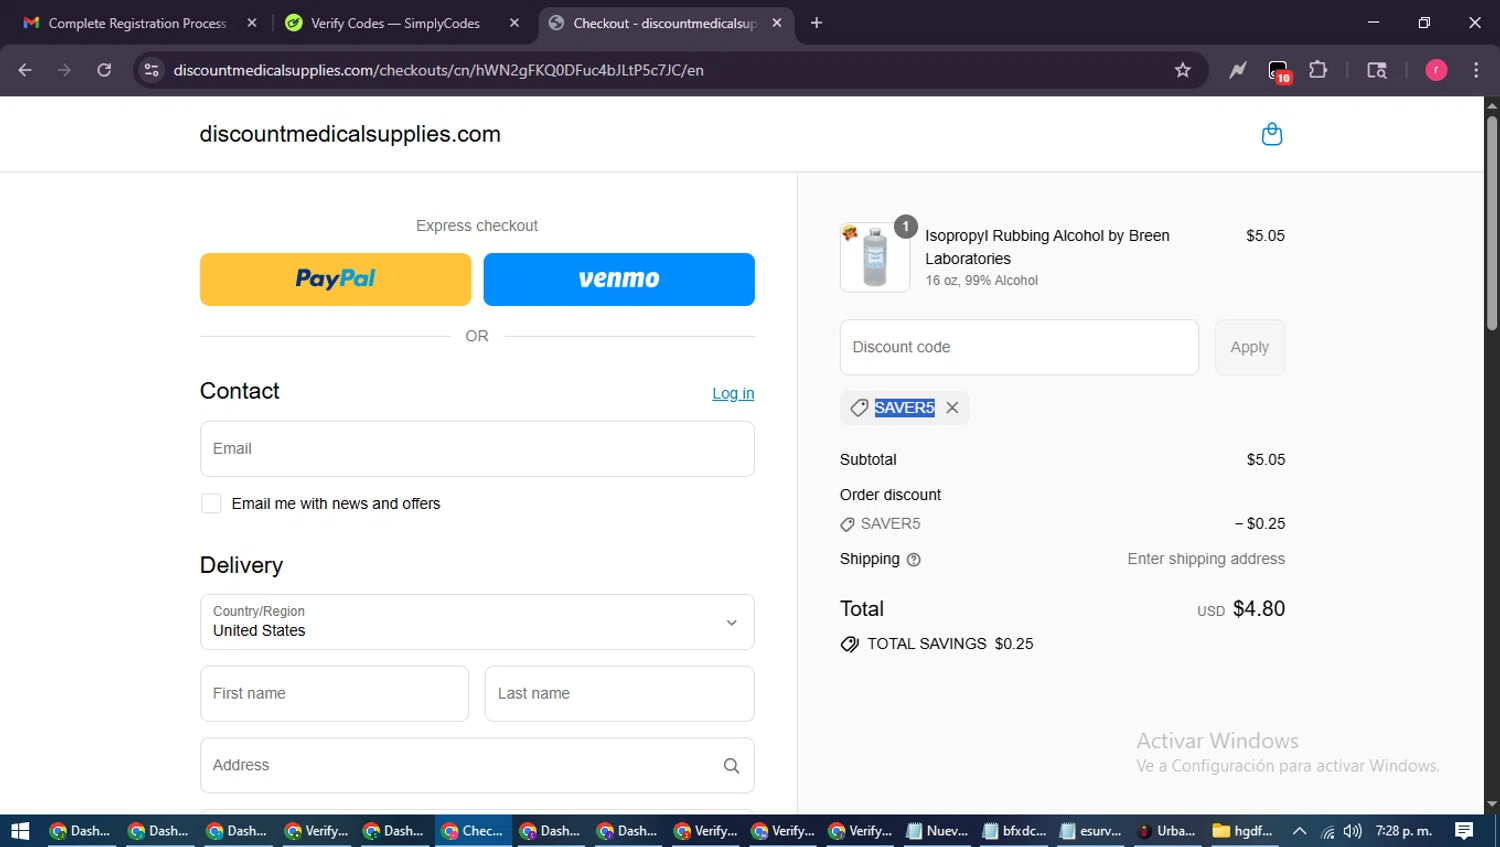Expand the Country/Region dropdown
1500x847 pixels.
coord(477,622)
